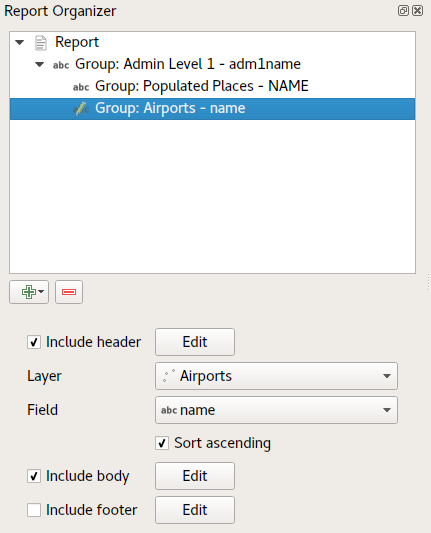This screenshot has height=533, width=431.
Task: Click the abc icon beside Populated Places group
Action: (x=81, y=87)
